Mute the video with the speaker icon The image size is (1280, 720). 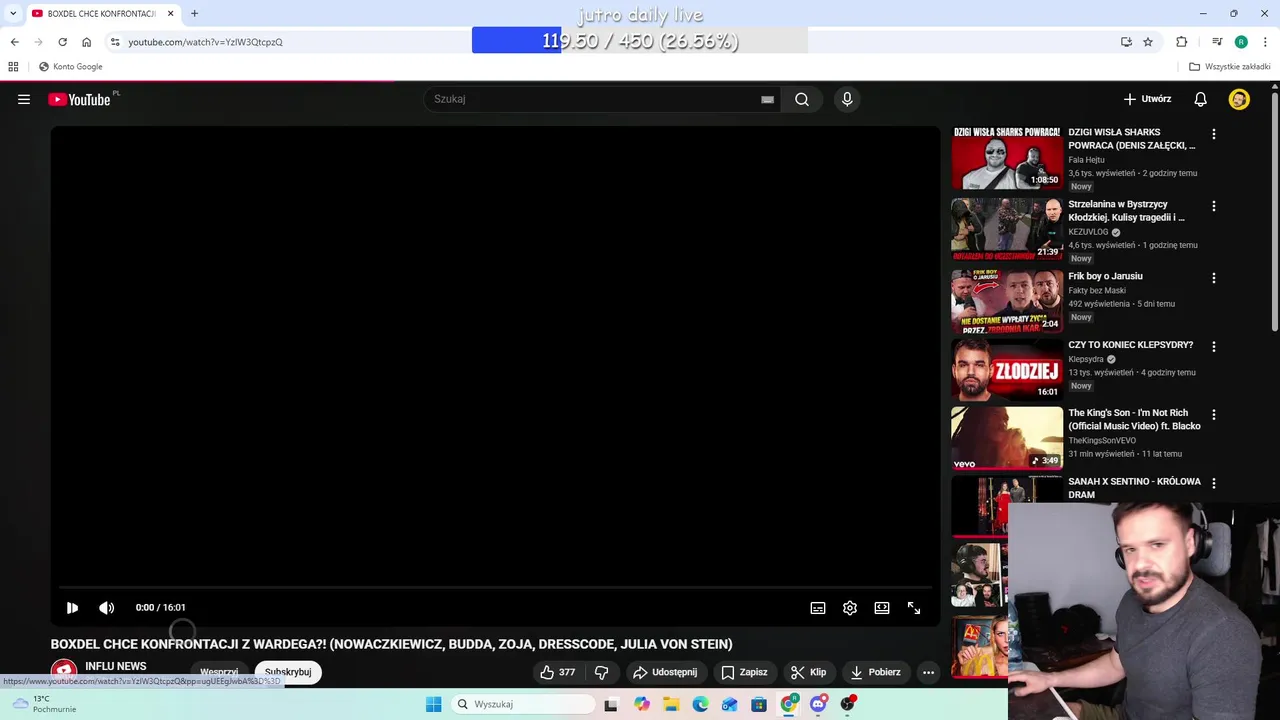point(107,608)
